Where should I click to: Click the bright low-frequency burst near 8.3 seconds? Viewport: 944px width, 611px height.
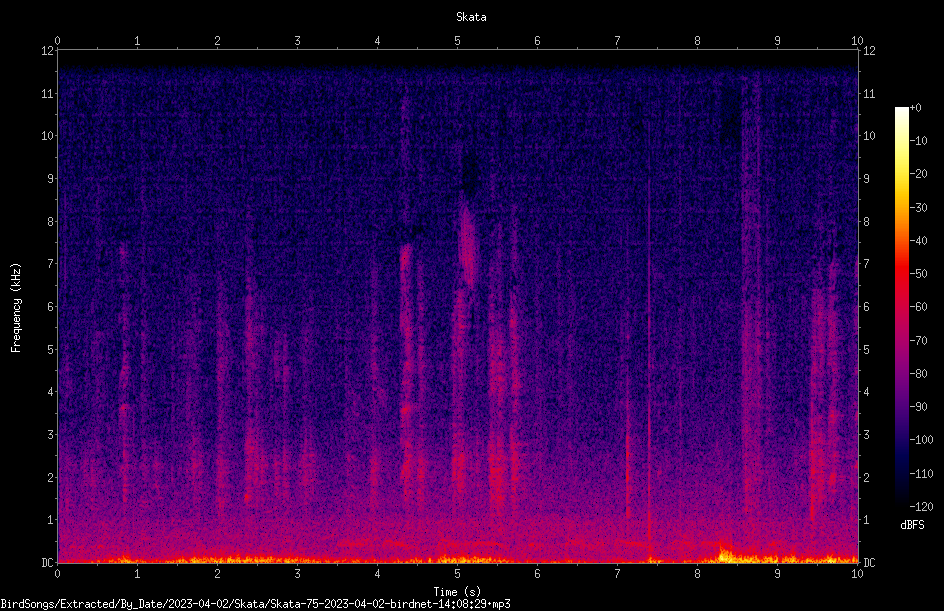[725, 554]
